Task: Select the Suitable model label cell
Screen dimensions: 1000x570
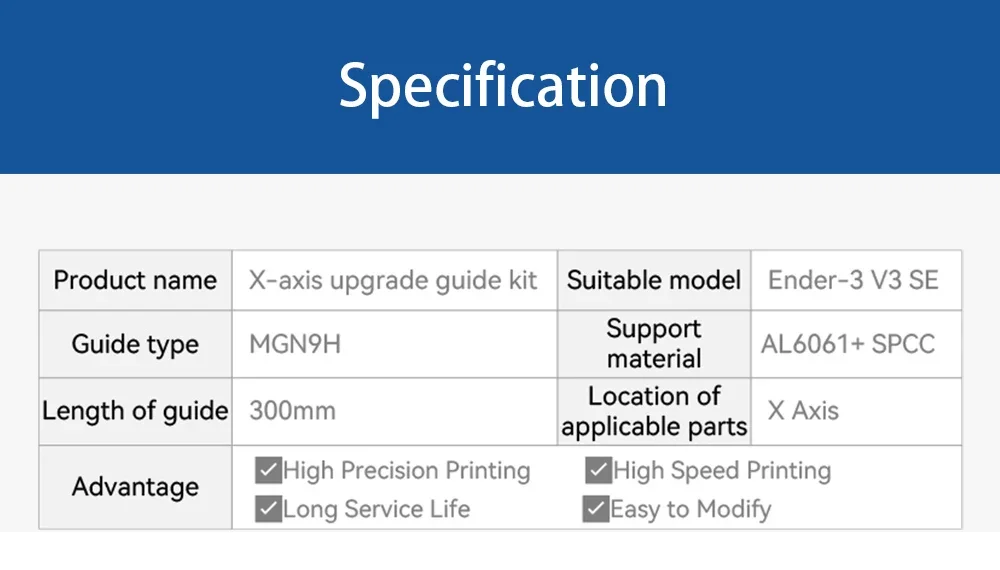Action: point(654,281)
